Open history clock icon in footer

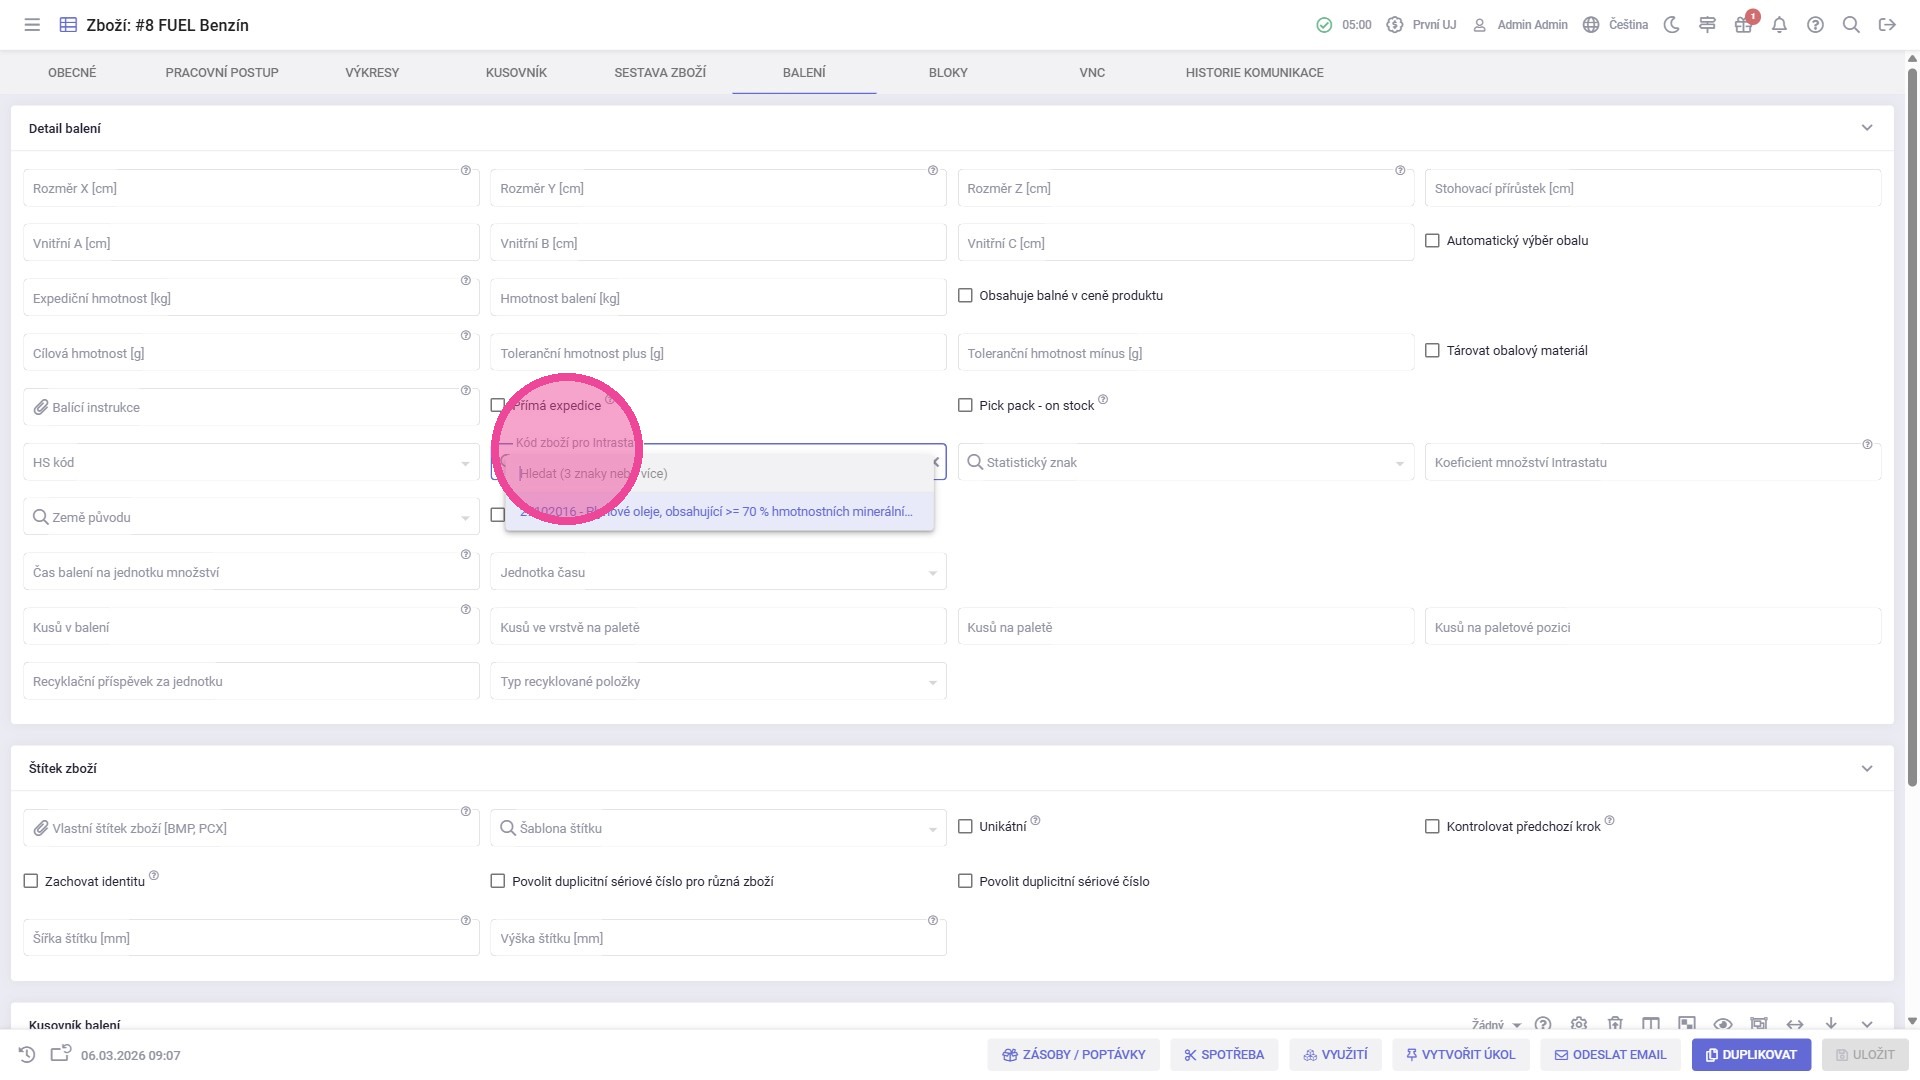click(x=27, y=1054)
